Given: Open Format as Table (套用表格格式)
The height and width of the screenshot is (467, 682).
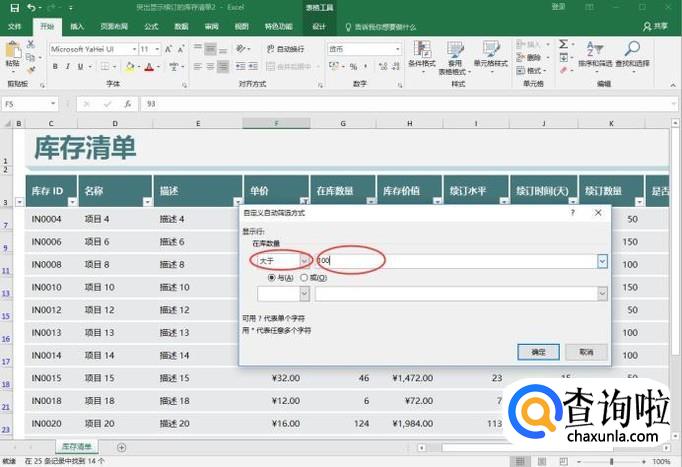Looking at the screenshot, I should [x=455, y=57].
